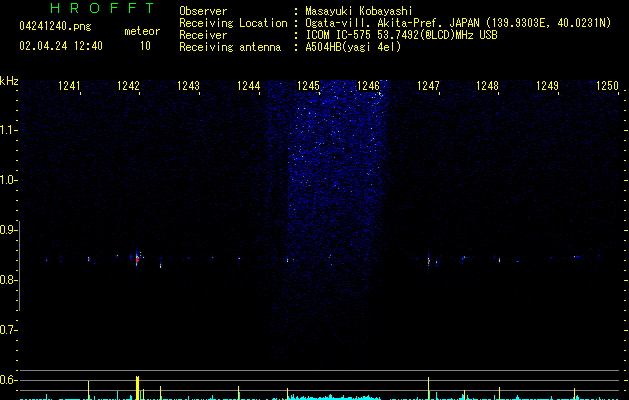The width and height of the screenshot is (629, 400).
Task: Click the Receiving antenna label
Action: click(x=230, y=47)
